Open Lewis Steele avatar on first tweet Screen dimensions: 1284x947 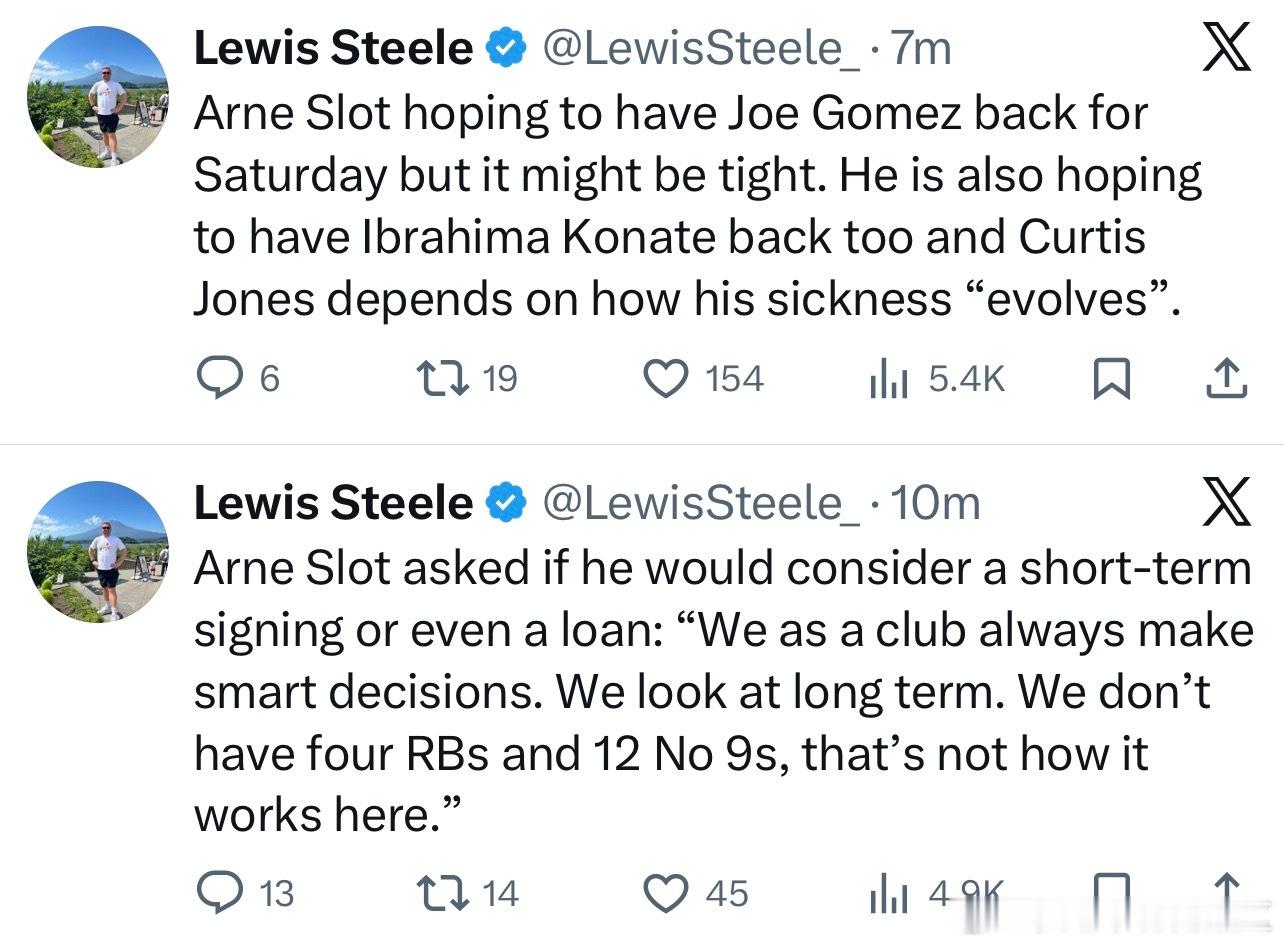pyautogui.click(x=98, y=97)
